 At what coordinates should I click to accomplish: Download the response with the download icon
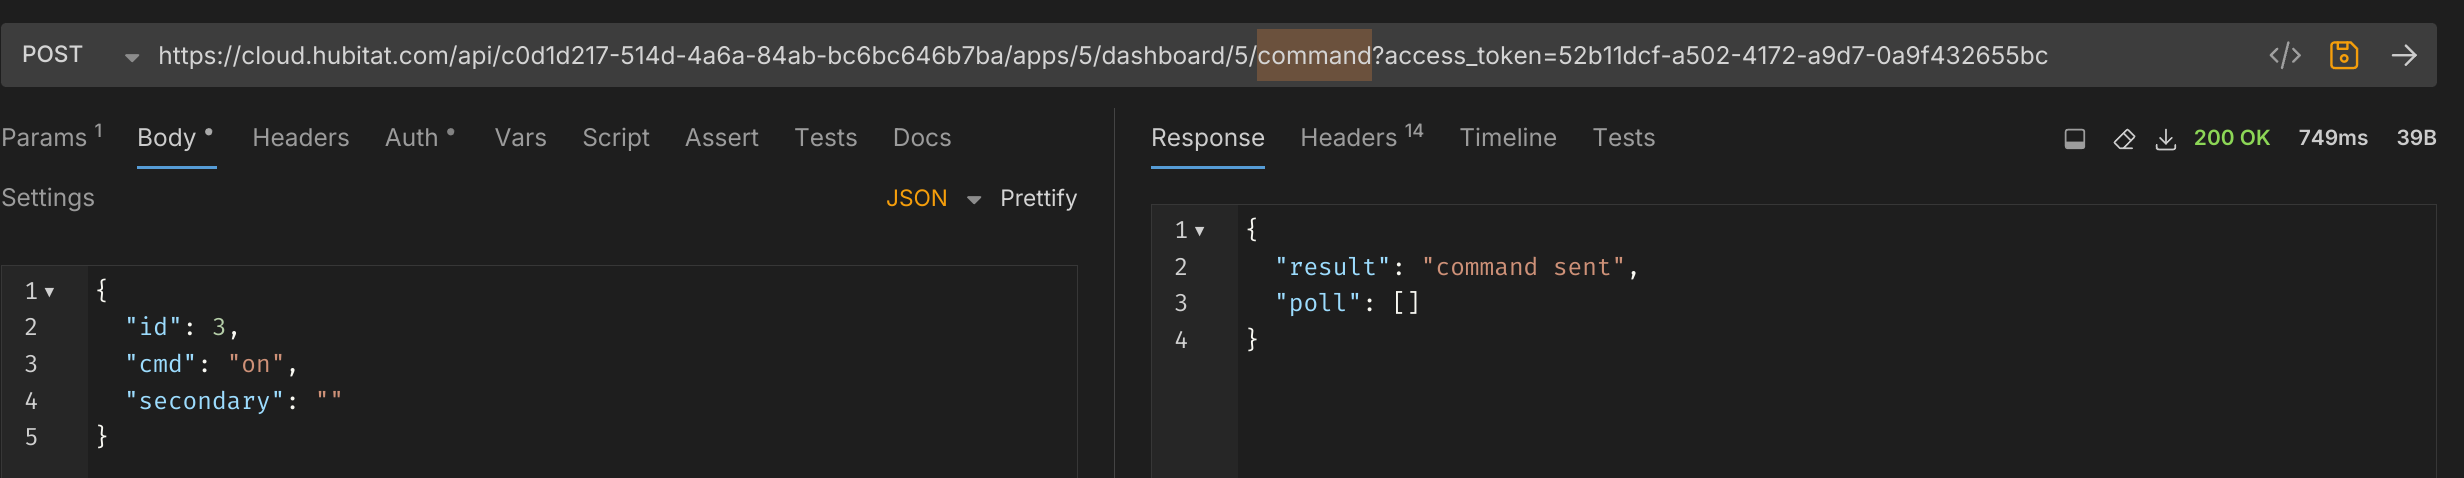(x=2165, y=139)
